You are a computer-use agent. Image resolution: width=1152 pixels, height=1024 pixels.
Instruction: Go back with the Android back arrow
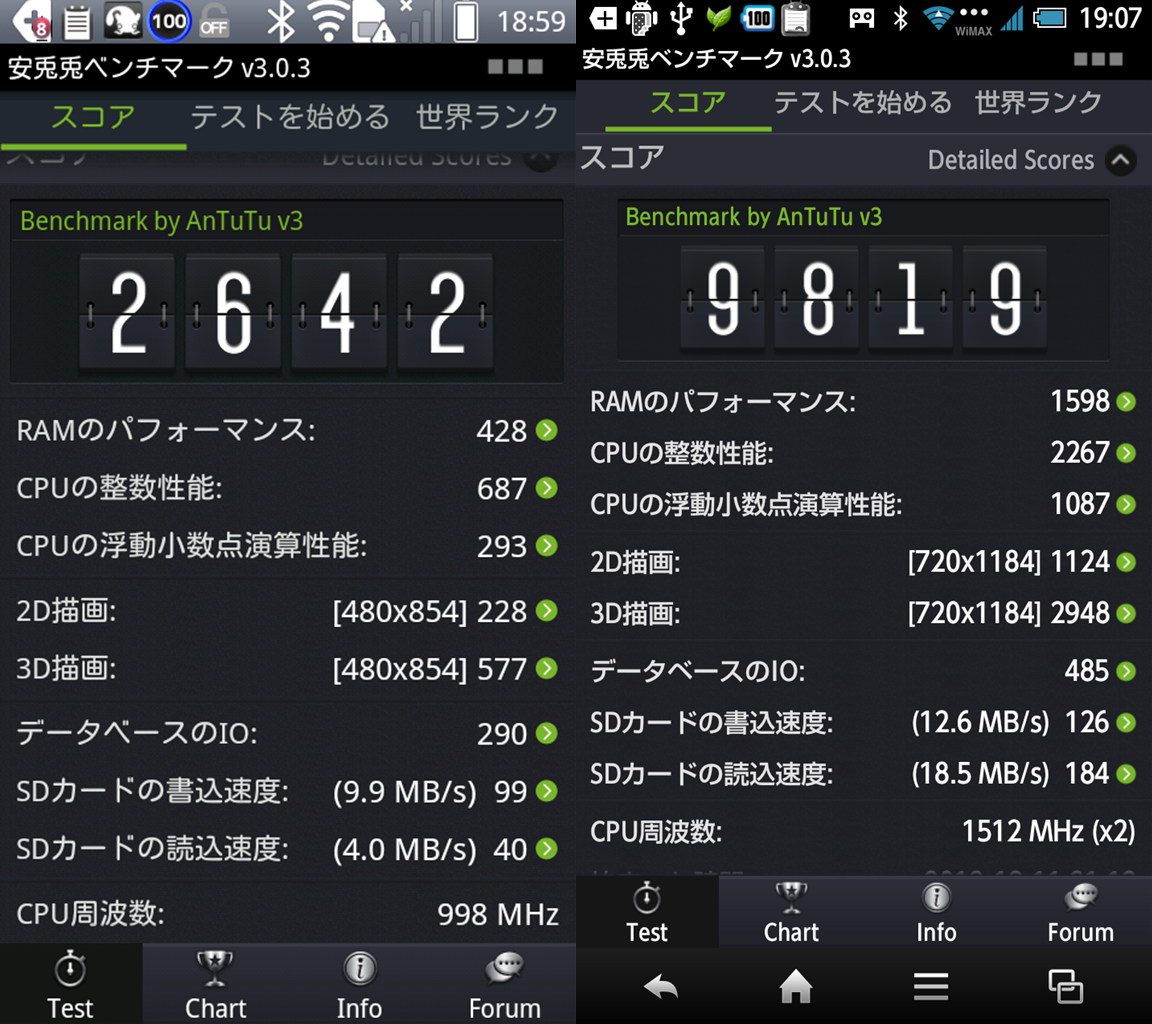[x=661, y=987]
